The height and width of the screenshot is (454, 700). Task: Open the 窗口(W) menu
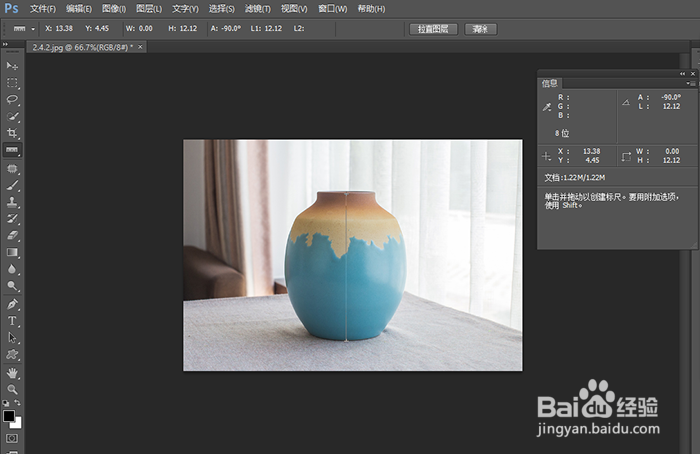[x=332, y=8]
